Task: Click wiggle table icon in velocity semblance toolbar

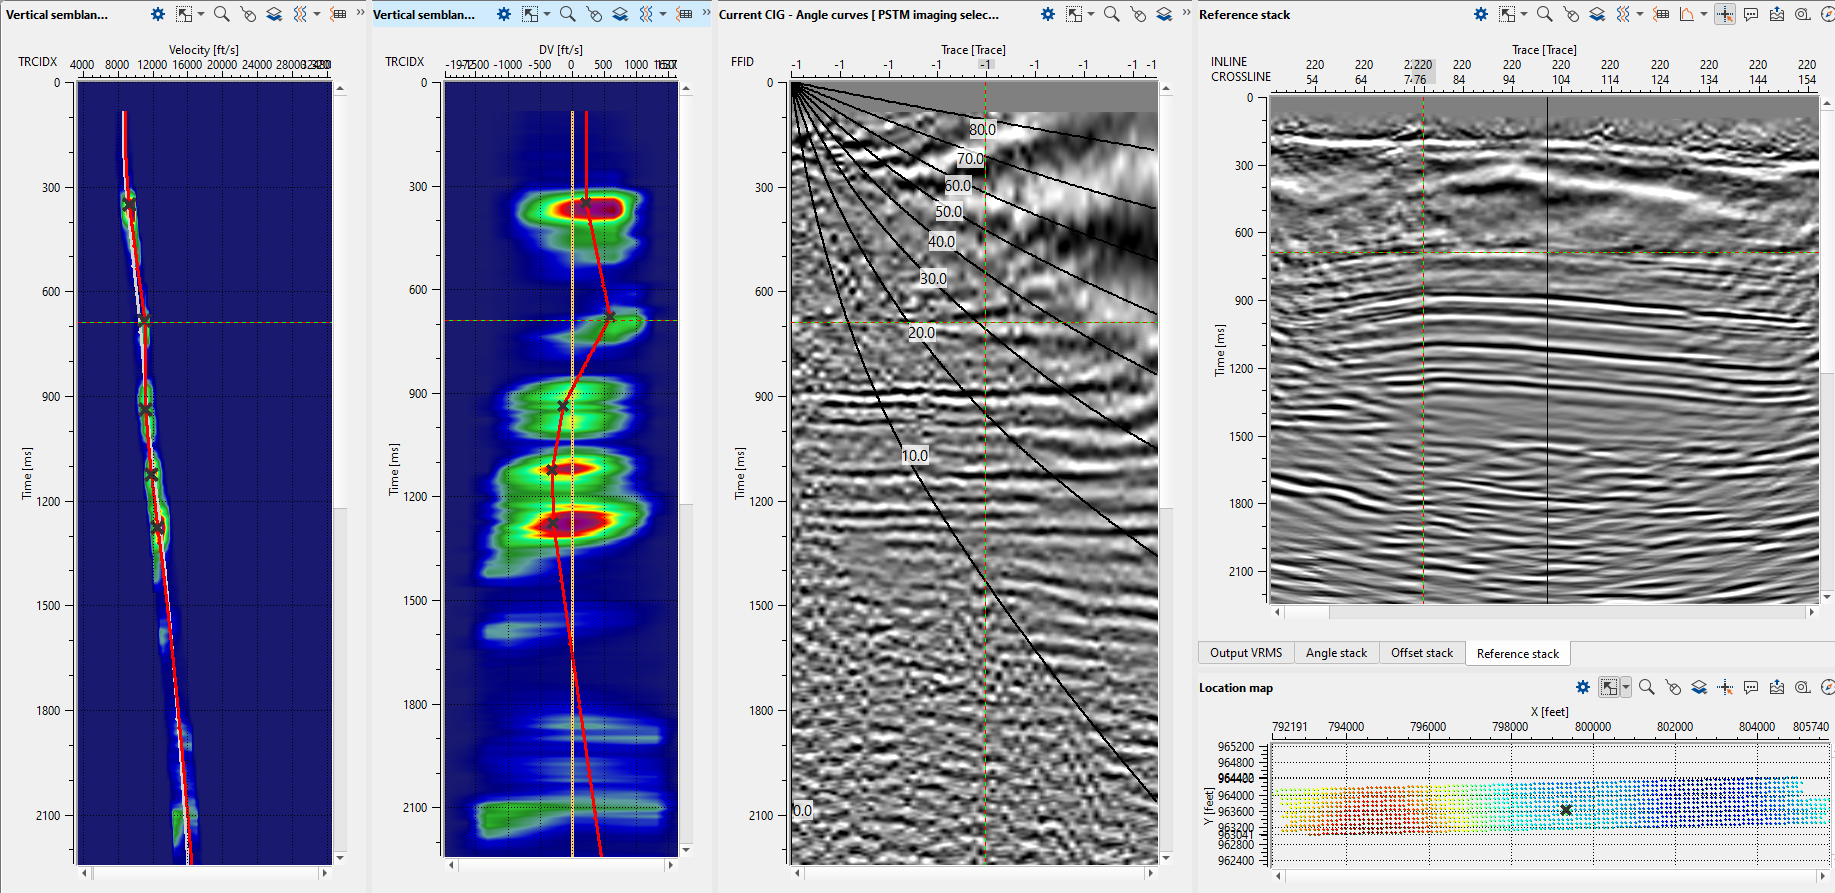Action: coord(339,14)
